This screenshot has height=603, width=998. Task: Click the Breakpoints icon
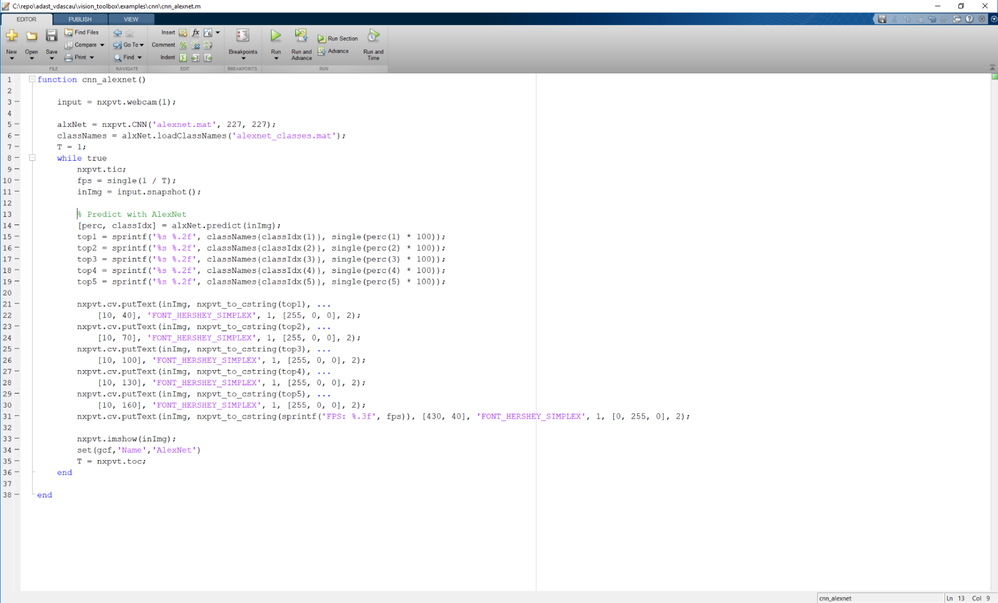243,36
